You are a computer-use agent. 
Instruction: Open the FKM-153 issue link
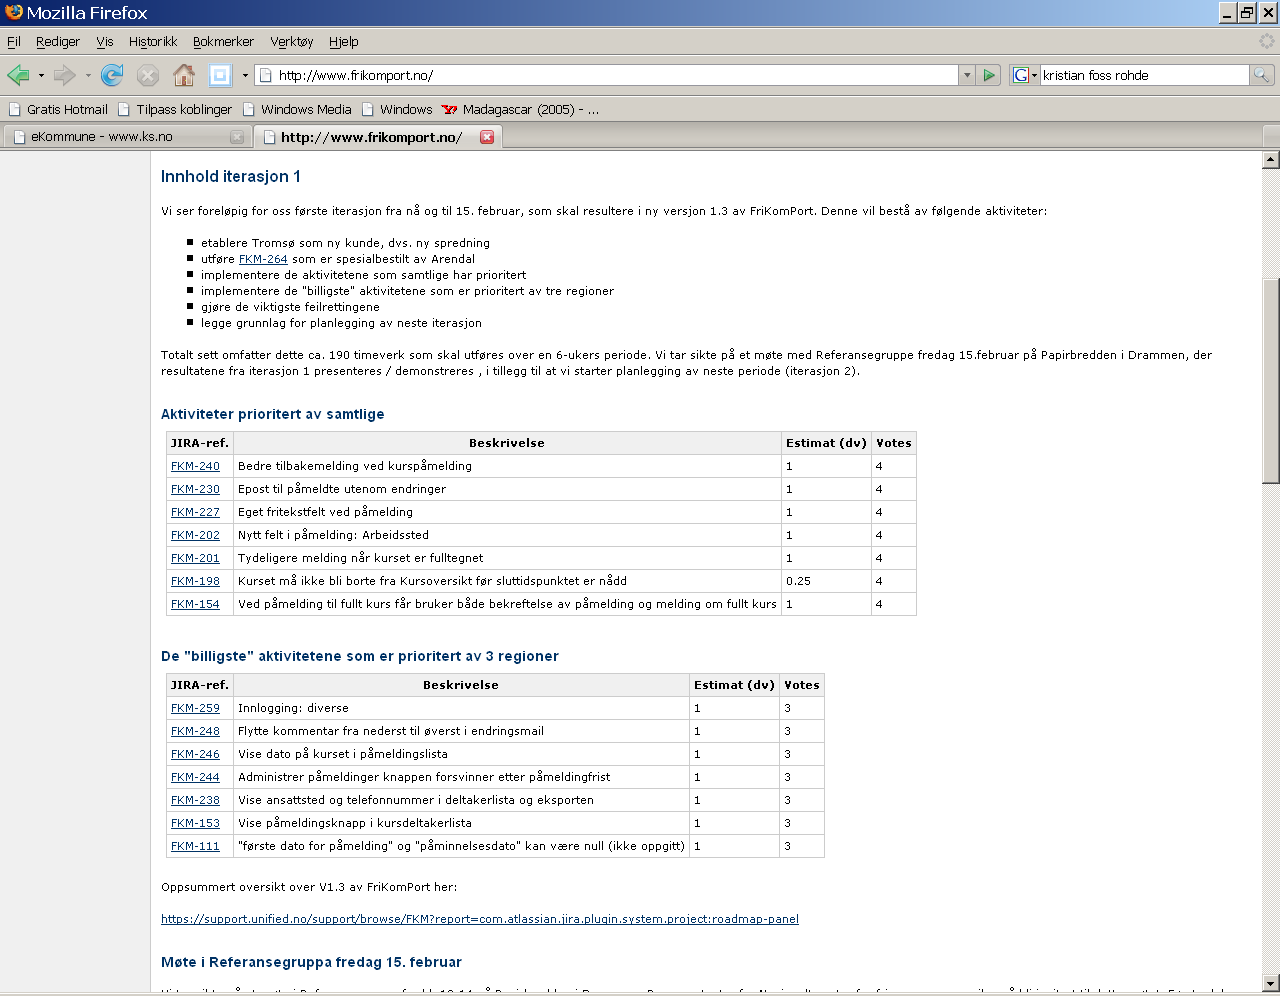click(195, 823)
